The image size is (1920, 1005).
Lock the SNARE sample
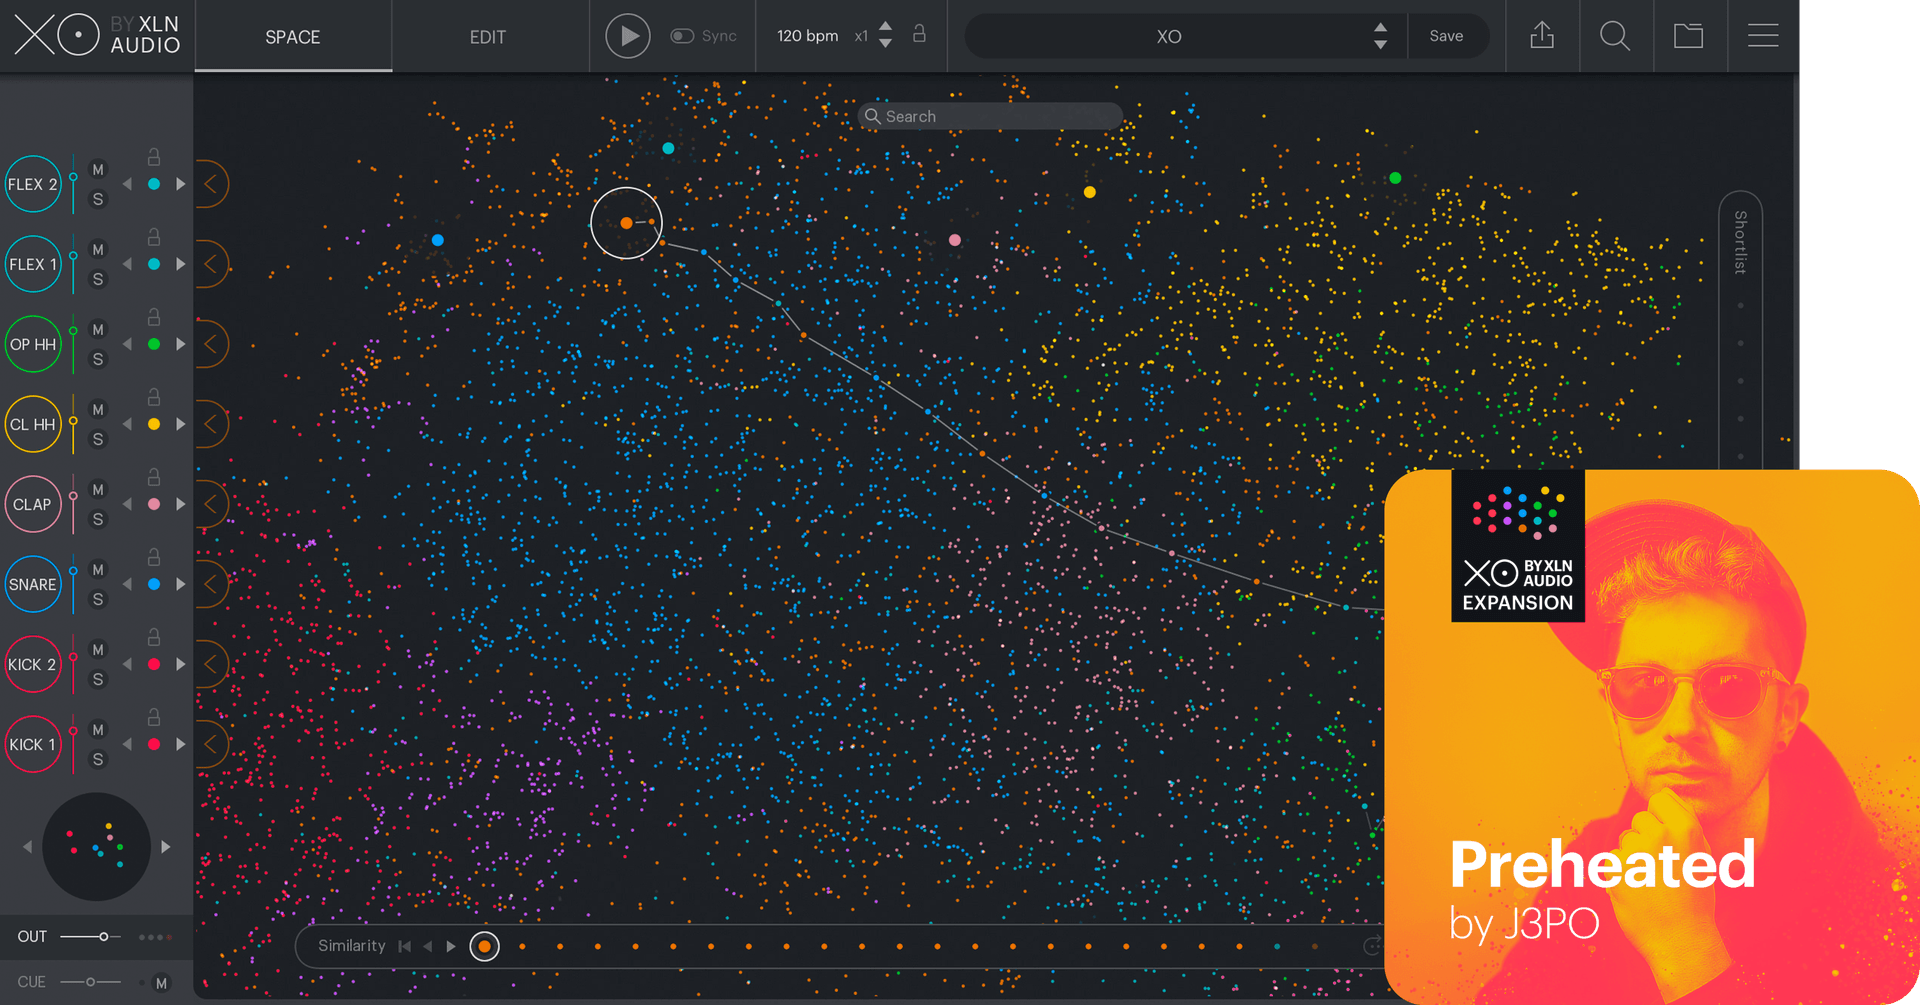(x=154, y=557)
